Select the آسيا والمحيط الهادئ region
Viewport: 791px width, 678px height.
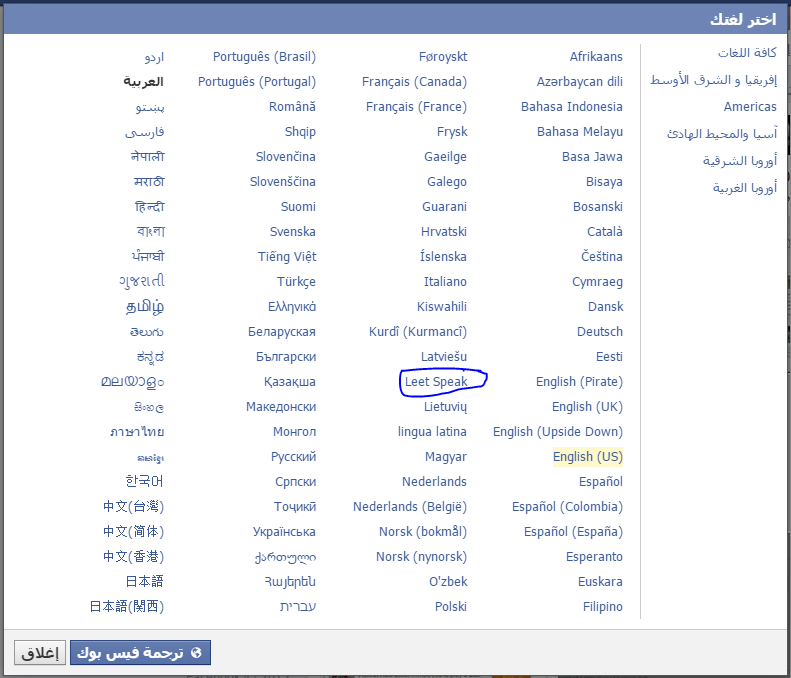pyautogui.click(x=722, y=133)
